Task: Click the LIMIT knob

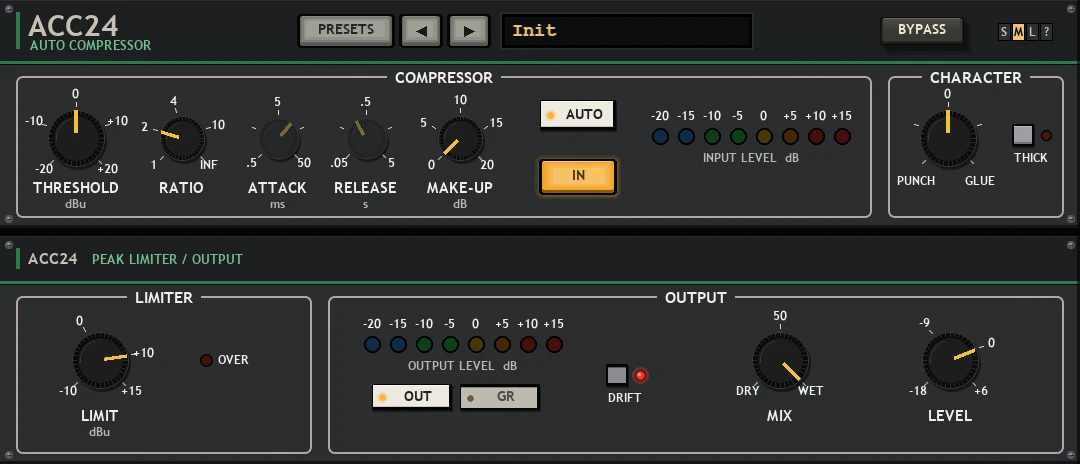Action: click(101, 361)
